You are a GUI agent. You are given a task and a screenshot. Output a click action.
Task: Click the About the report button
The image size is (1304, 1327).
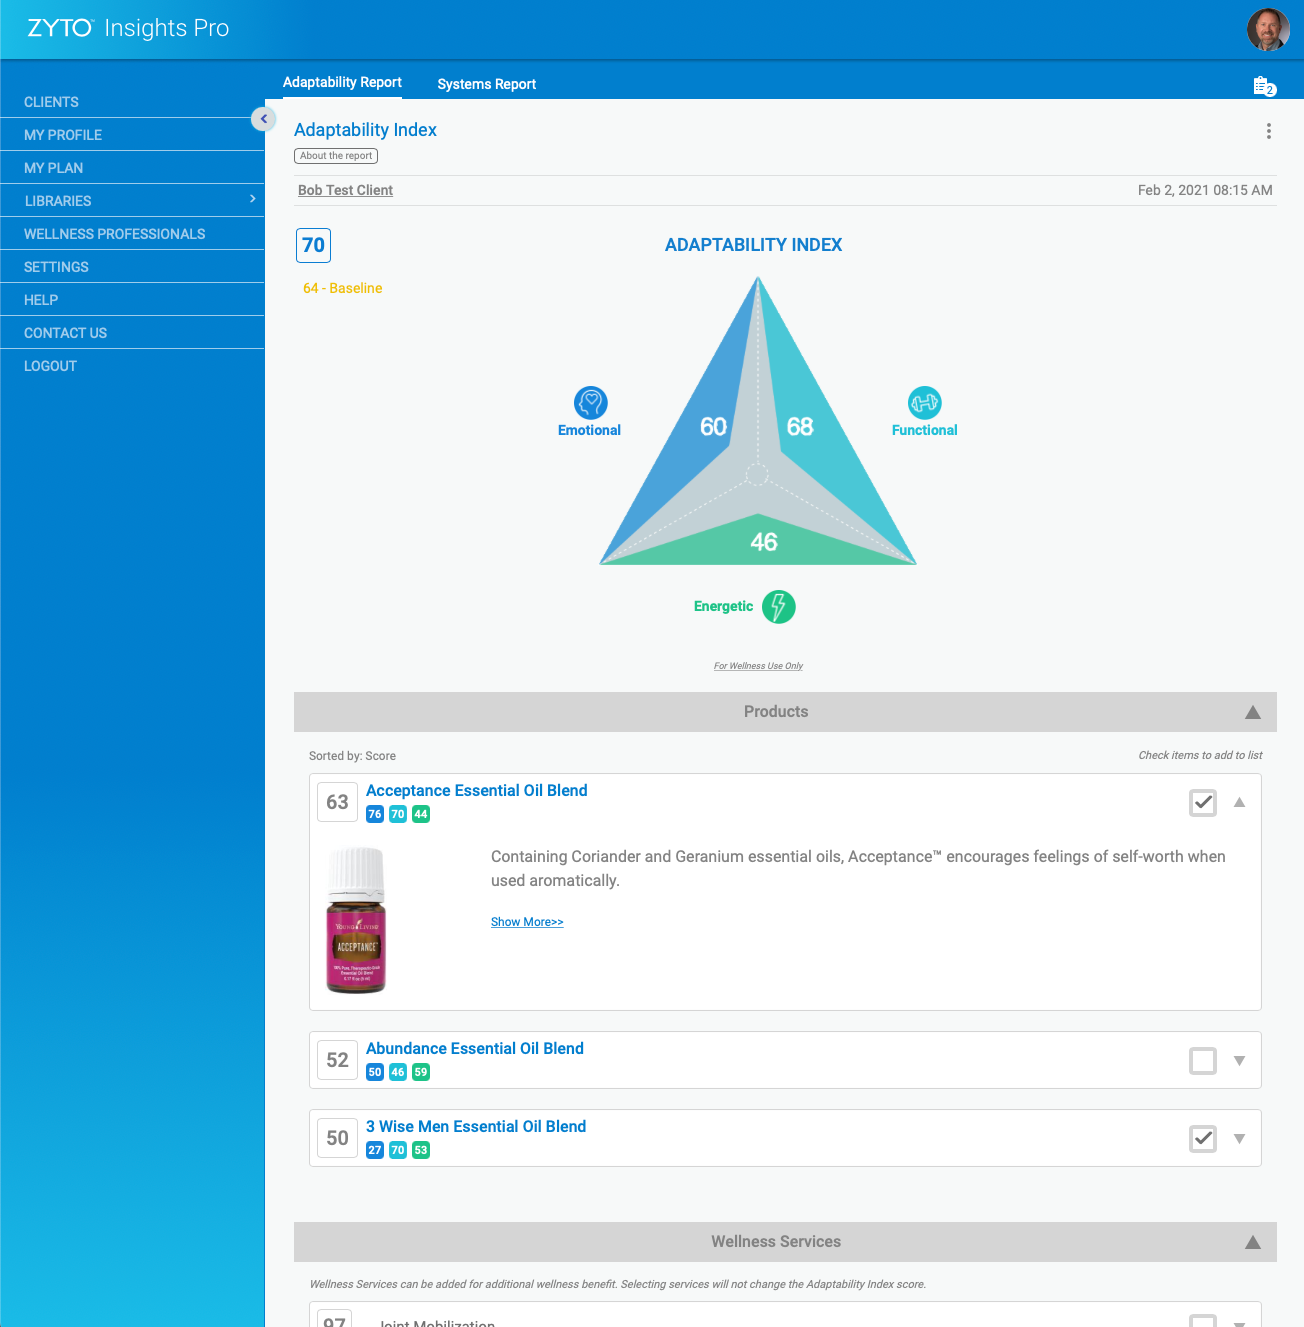336,156
